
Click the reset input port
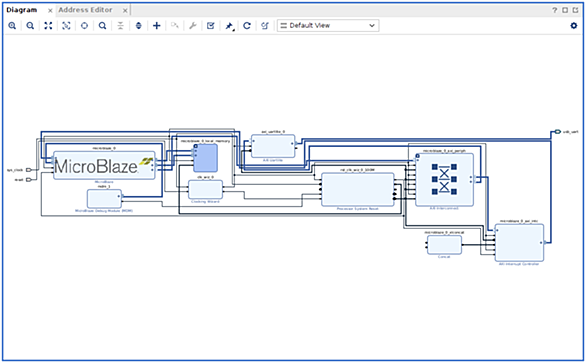tap(28, 179)
